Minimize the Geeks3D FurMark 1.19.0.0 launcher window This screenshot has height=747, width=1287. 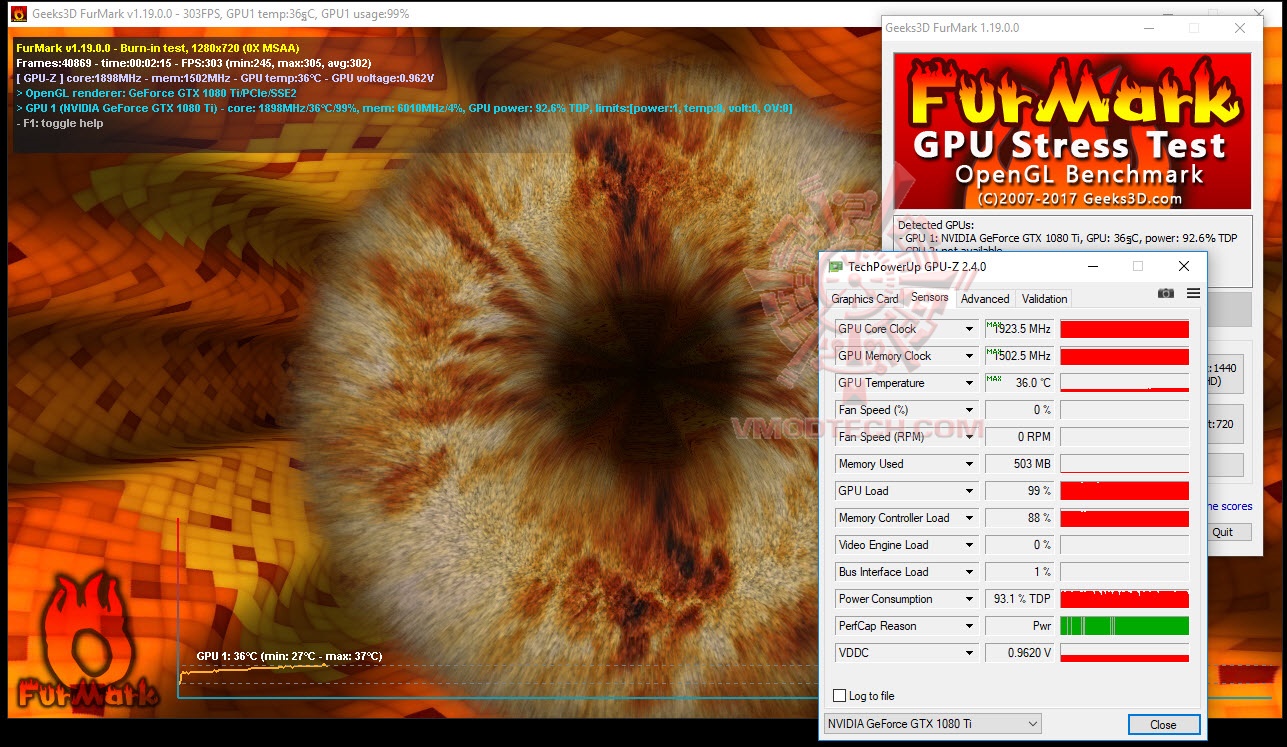(1147, 28)
